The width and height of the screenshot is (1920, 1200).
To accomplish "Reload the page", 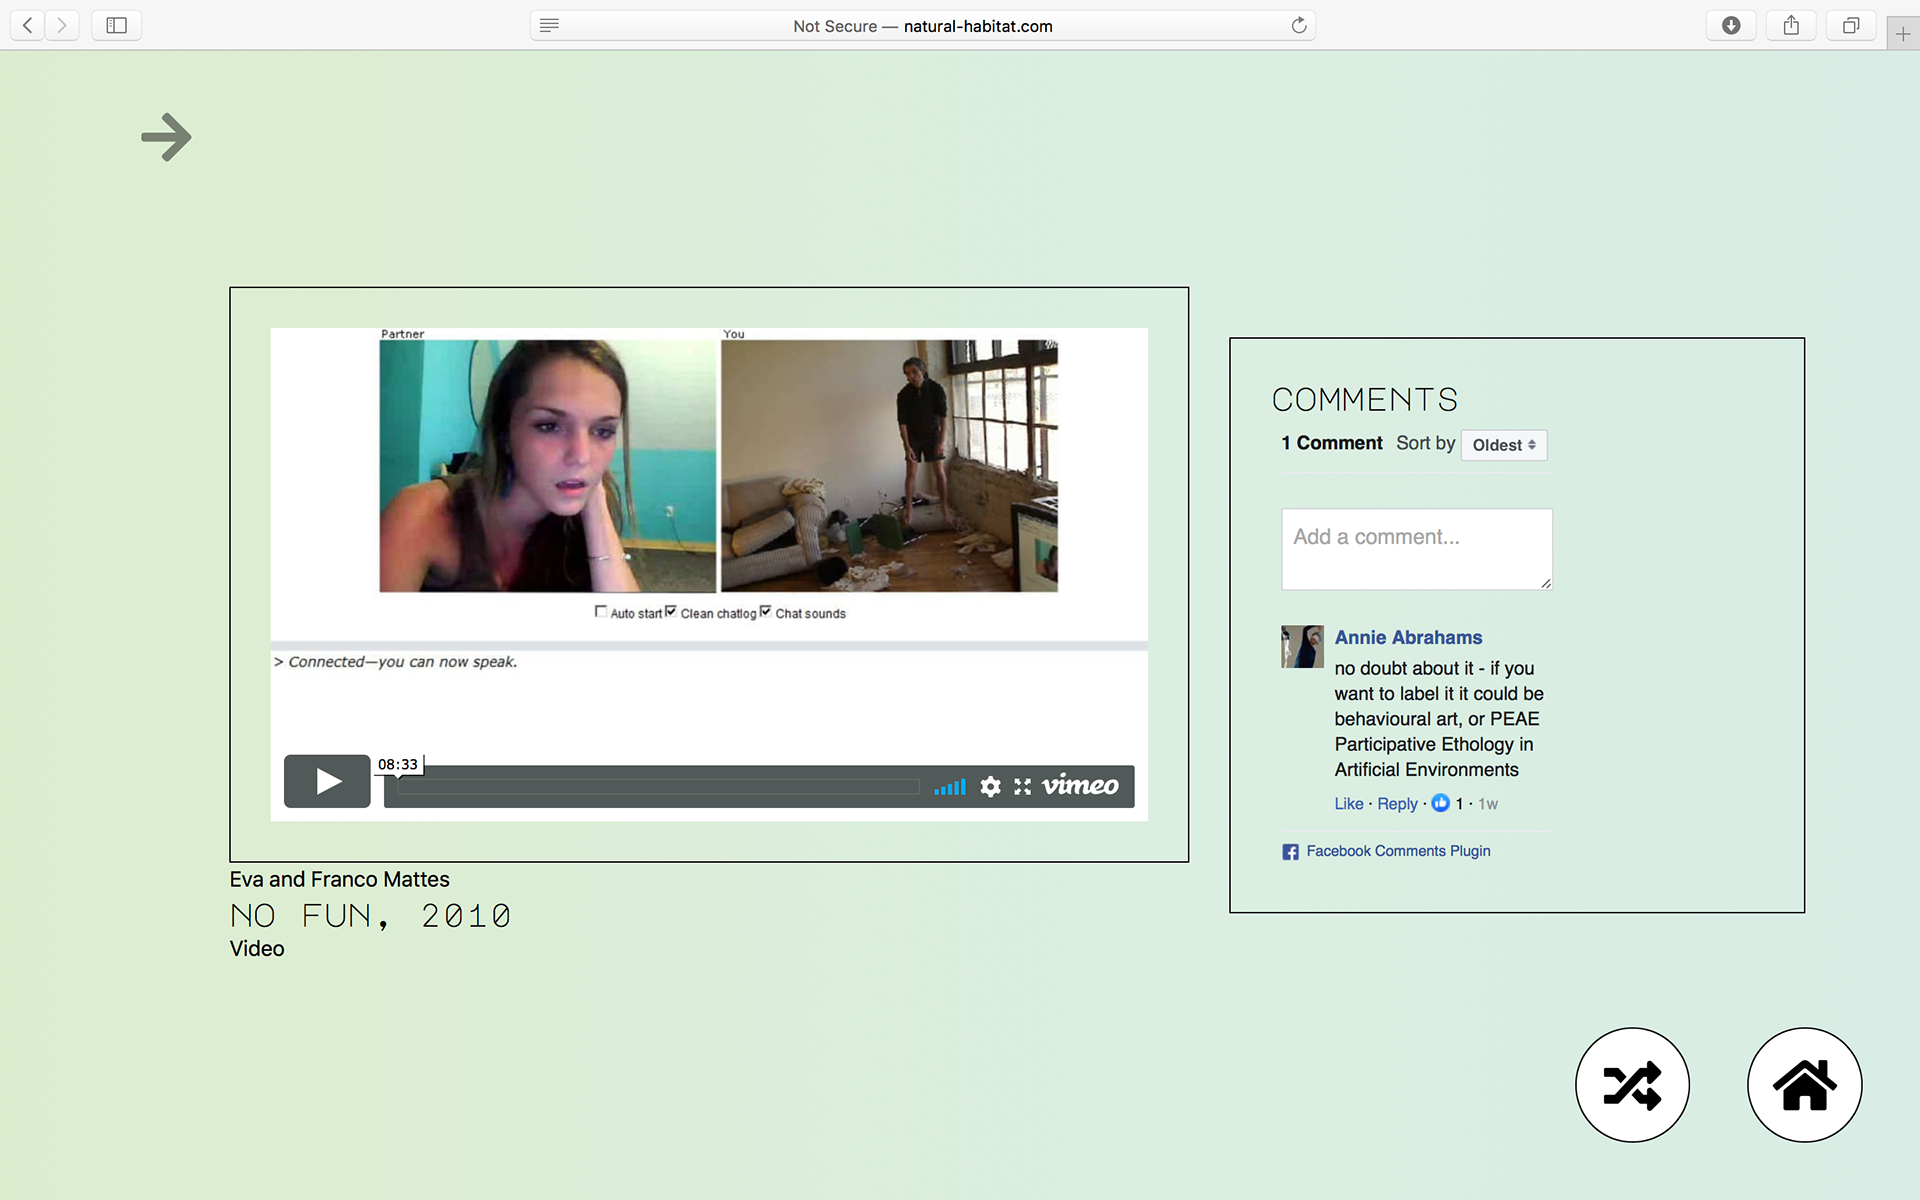I will [1298, 25].
